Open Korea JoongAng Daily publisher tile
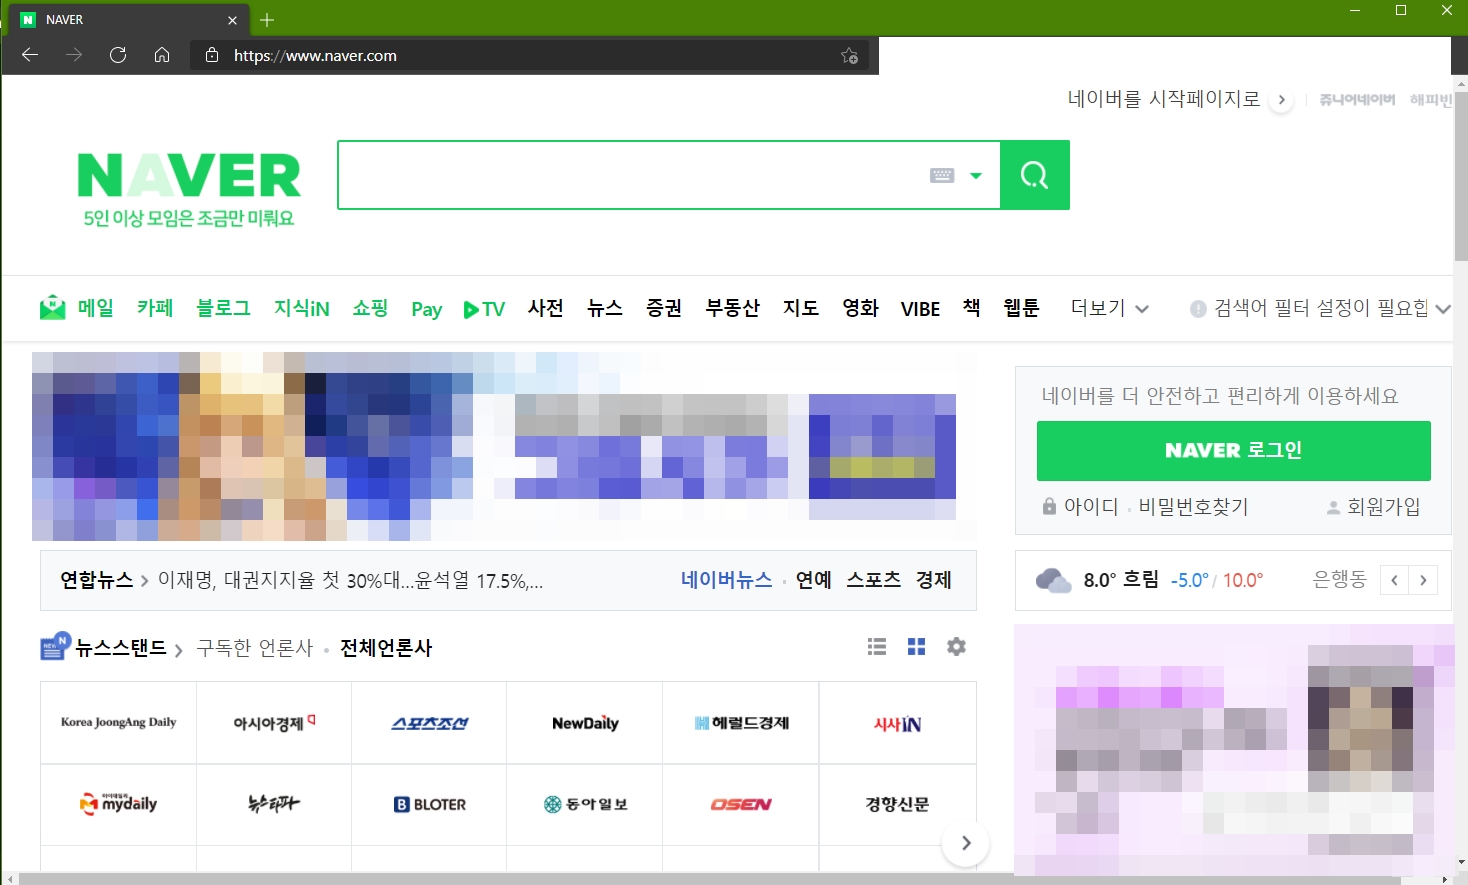This screenshot has height=885, width=1468. click(x=118, y=723)
